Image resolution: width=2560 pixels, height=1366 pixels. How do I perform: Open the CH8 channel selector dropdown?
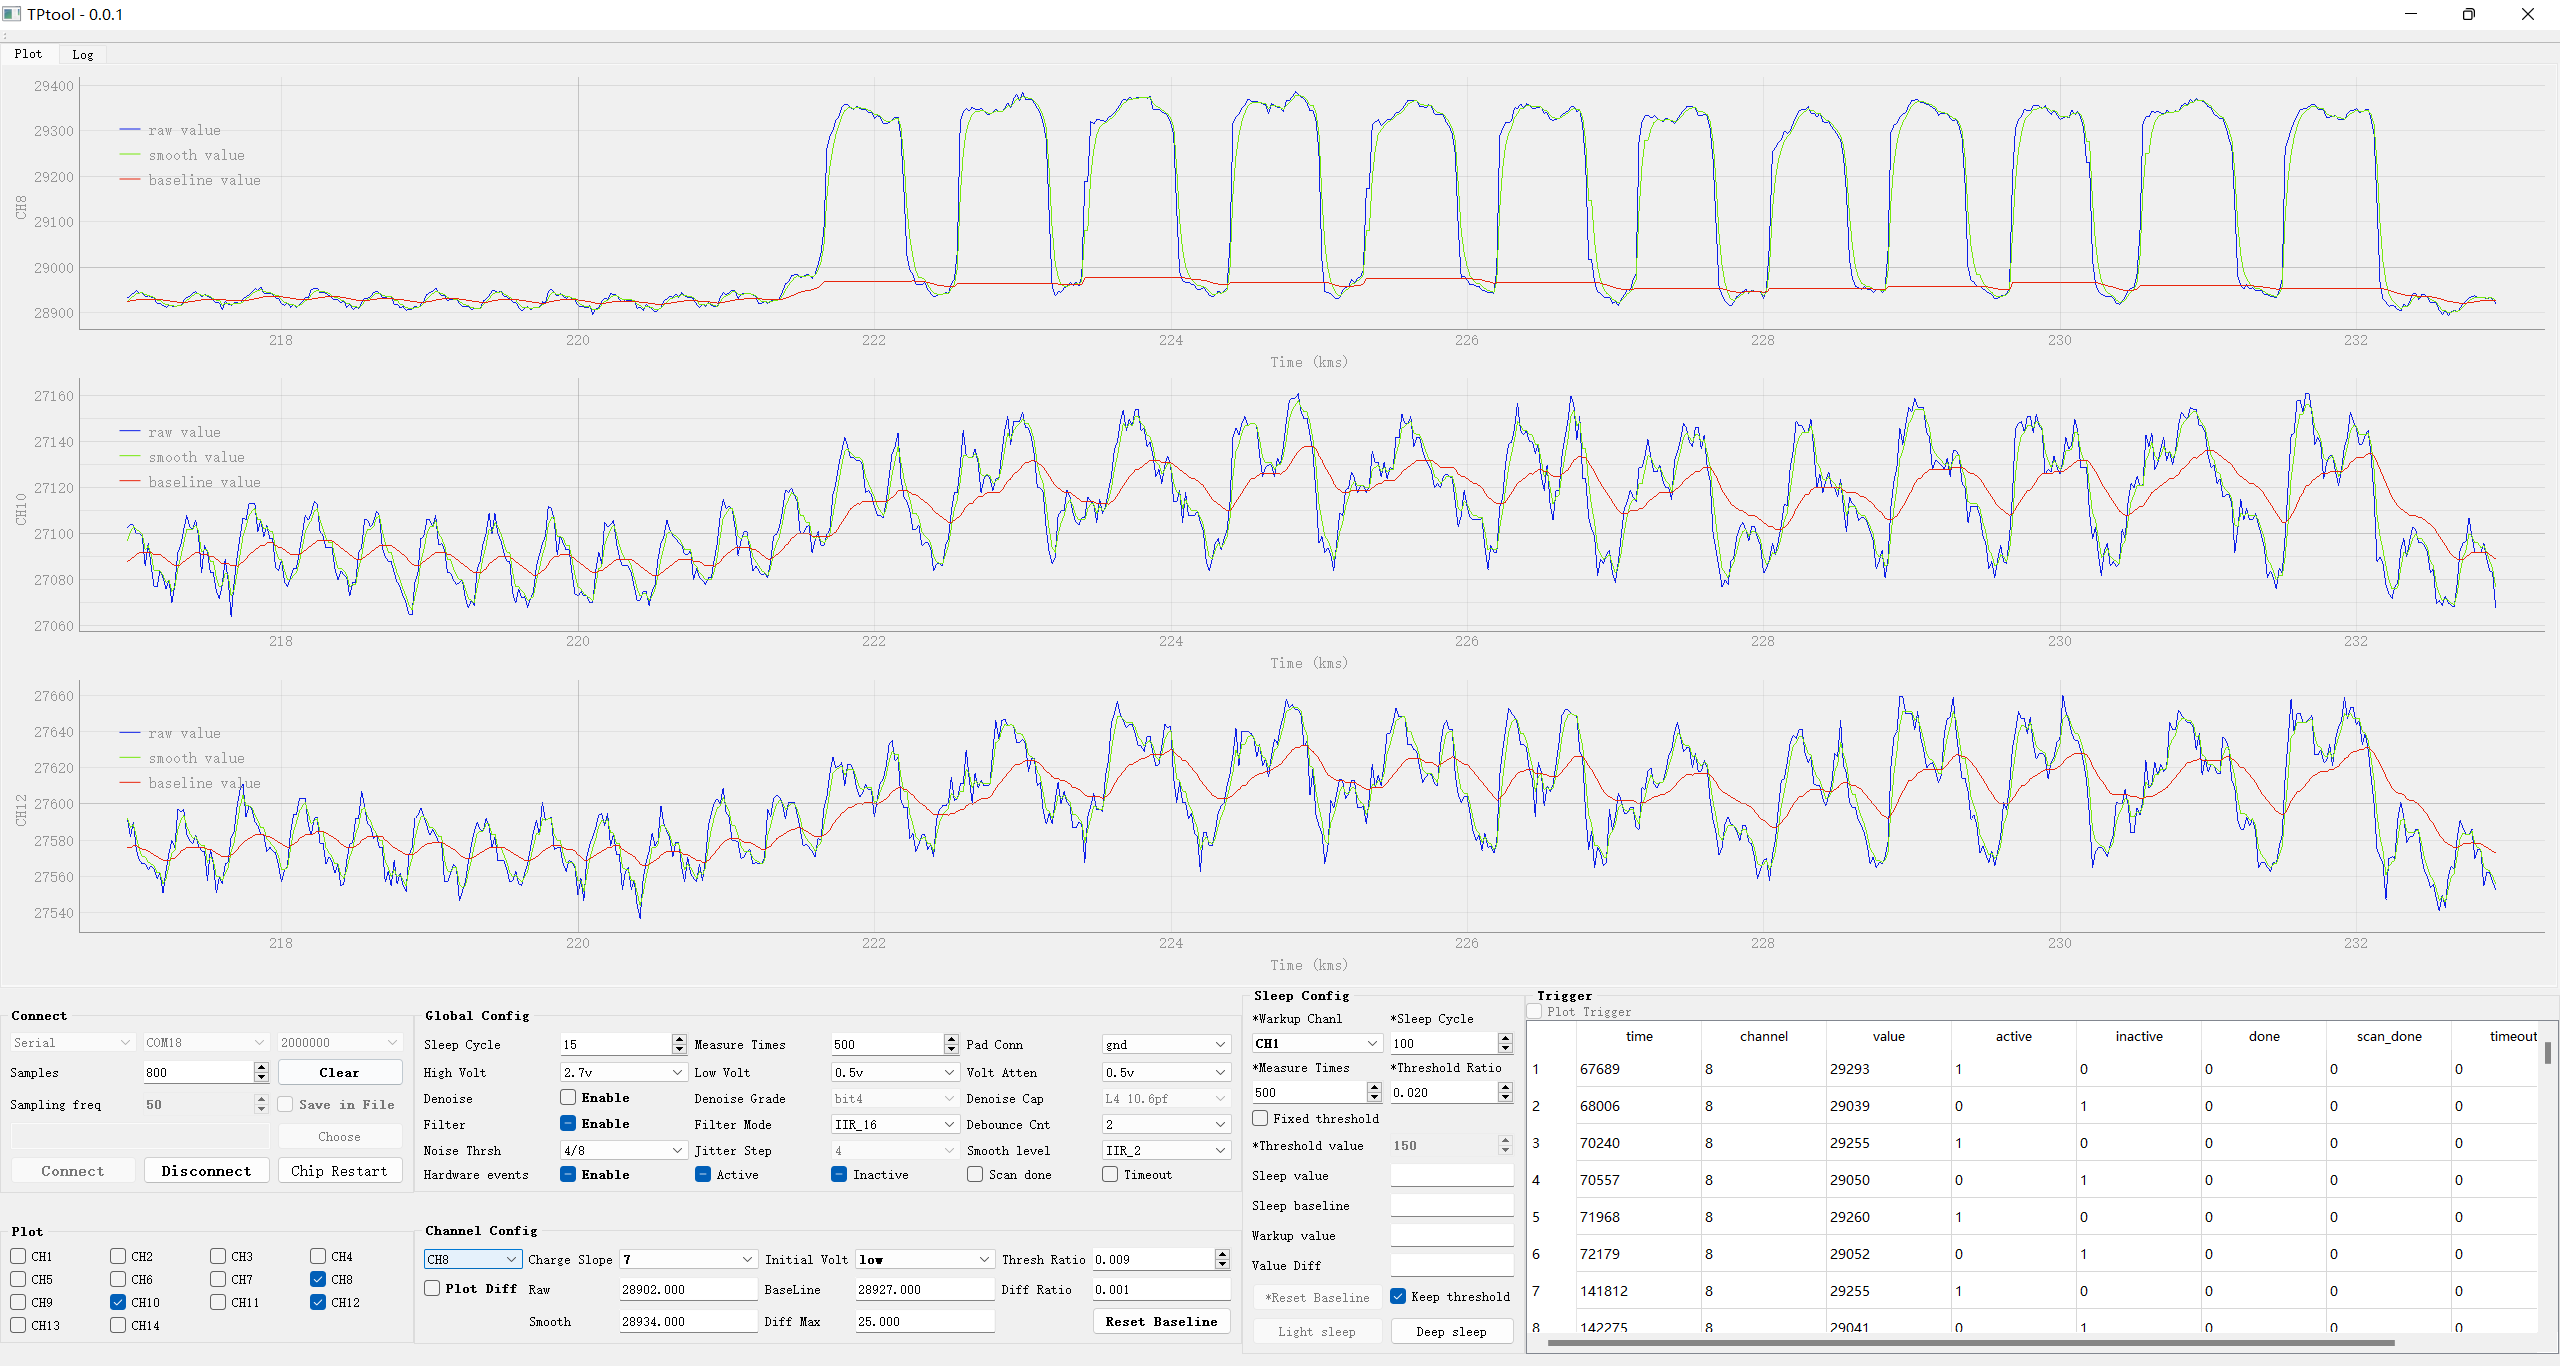[472, 1259]
